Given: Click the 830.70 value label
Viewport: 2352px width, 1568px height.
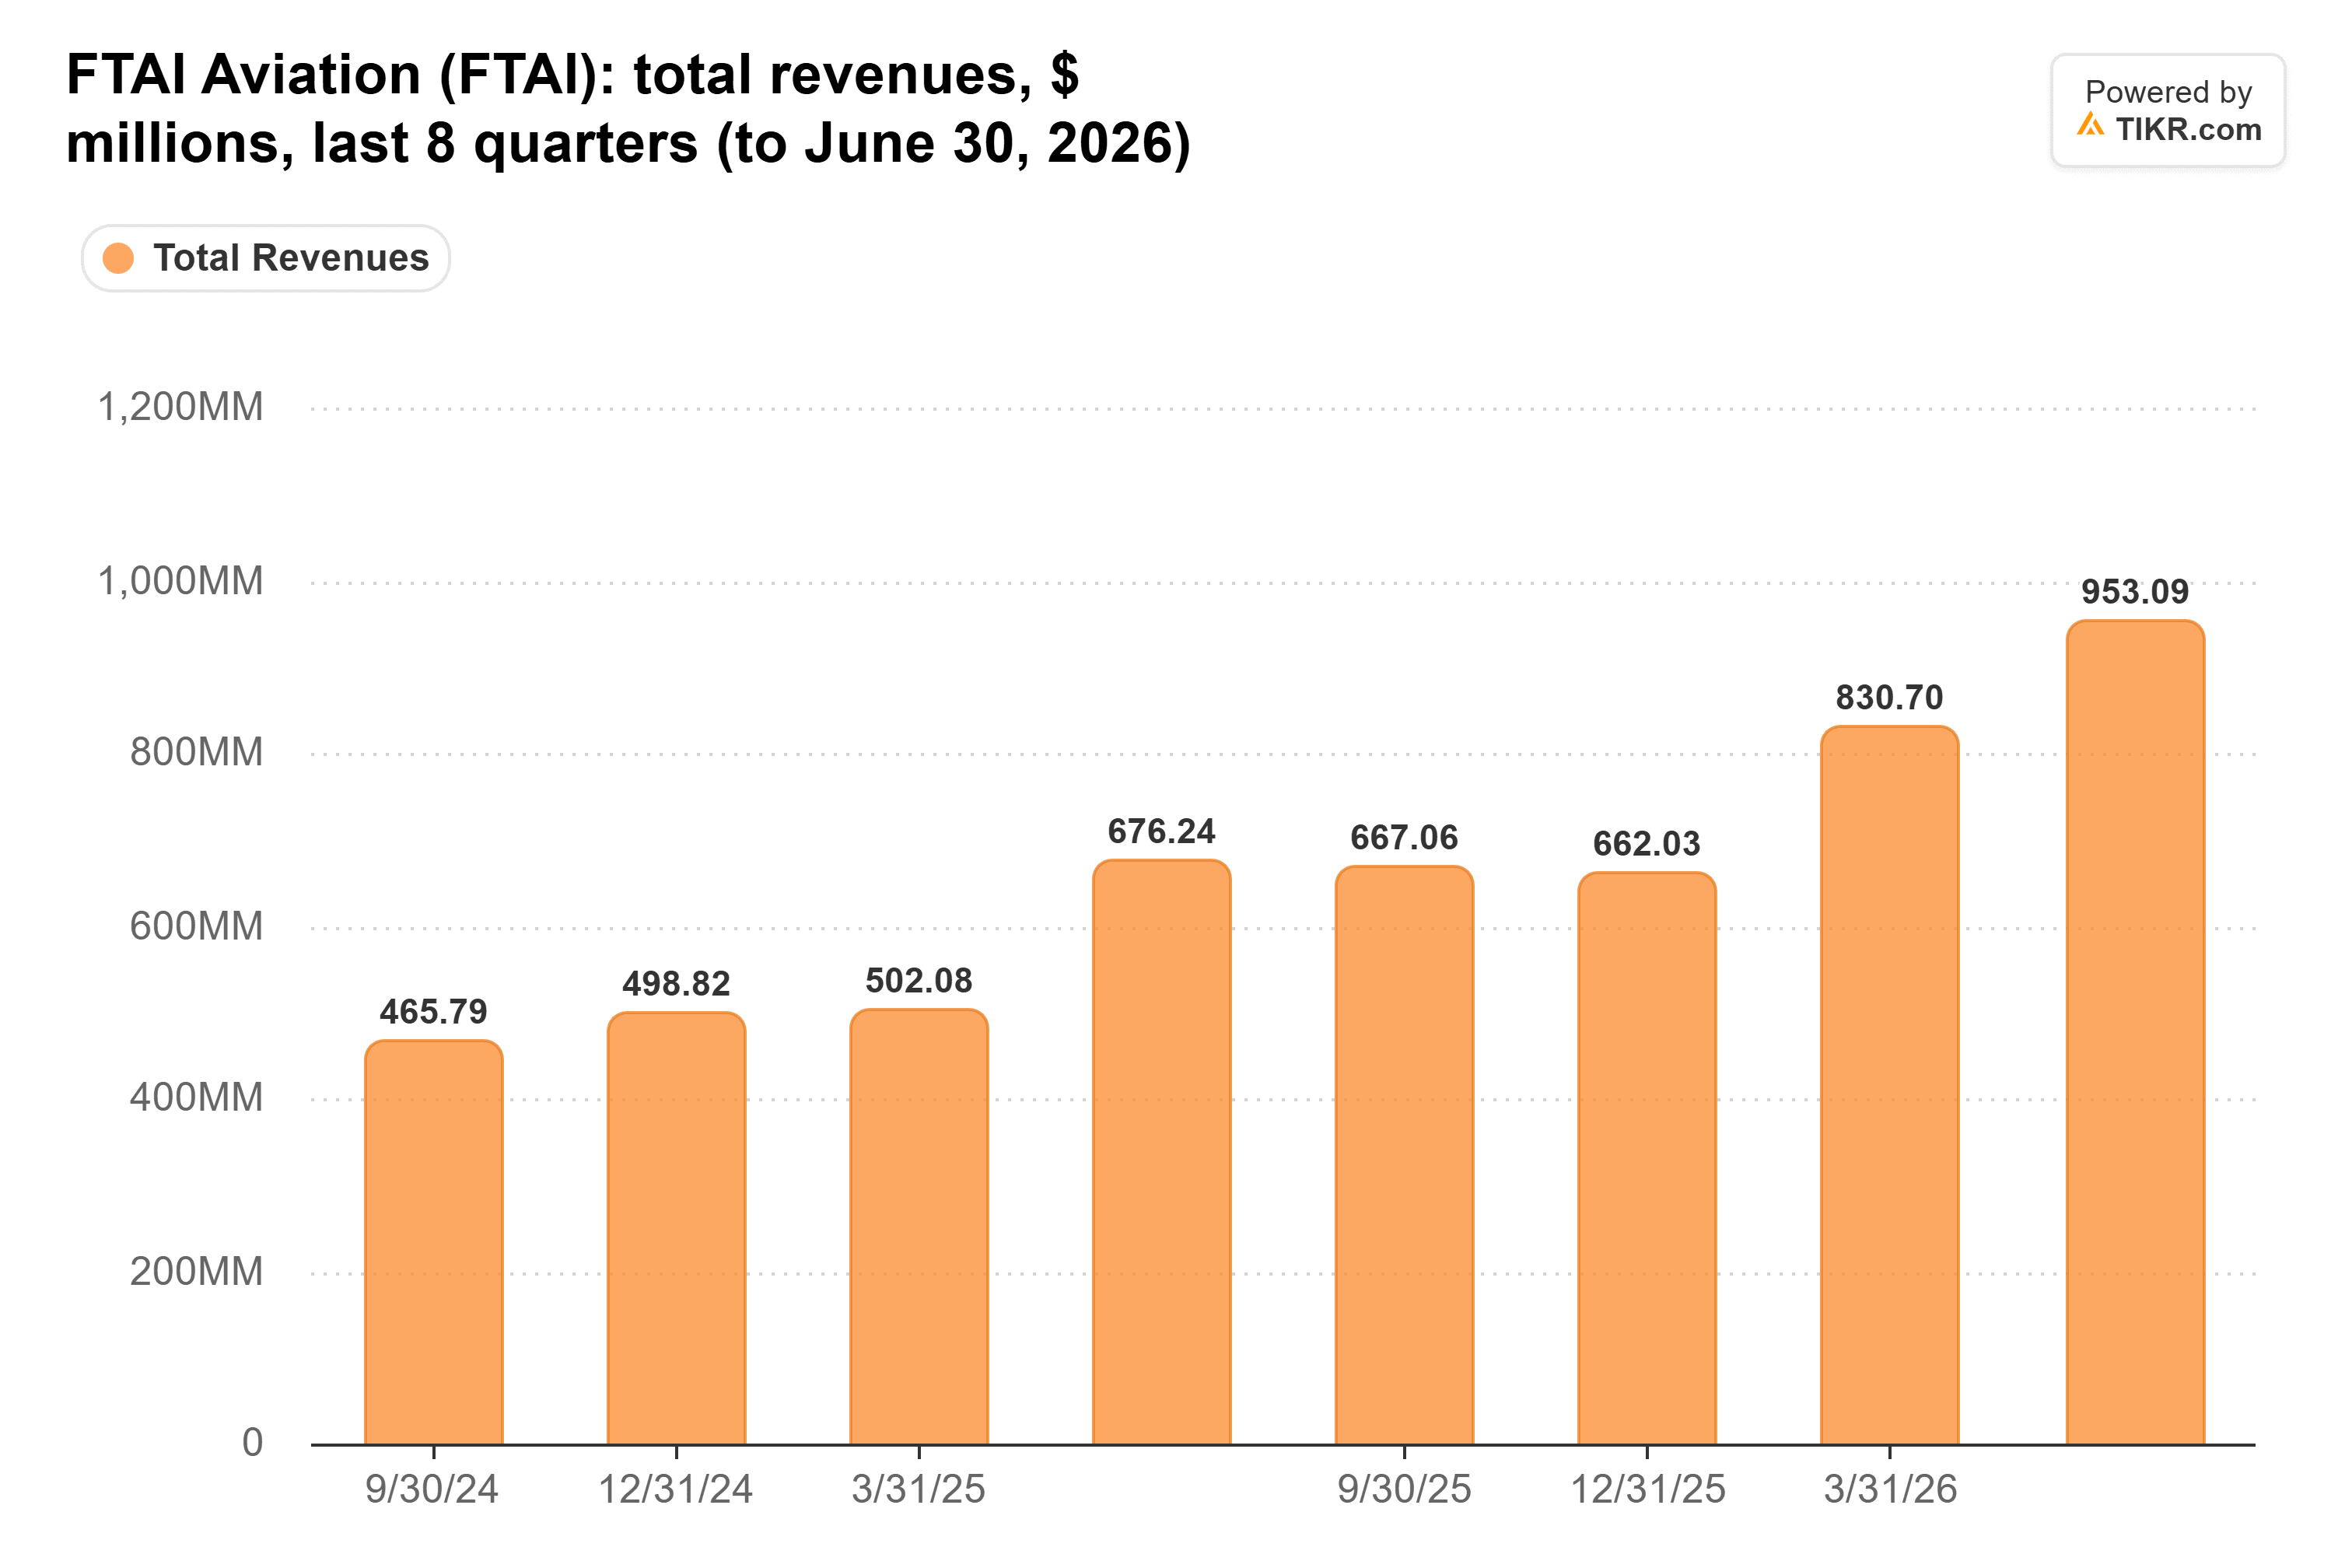Looking at the screenshot, I should (1890, 698).
